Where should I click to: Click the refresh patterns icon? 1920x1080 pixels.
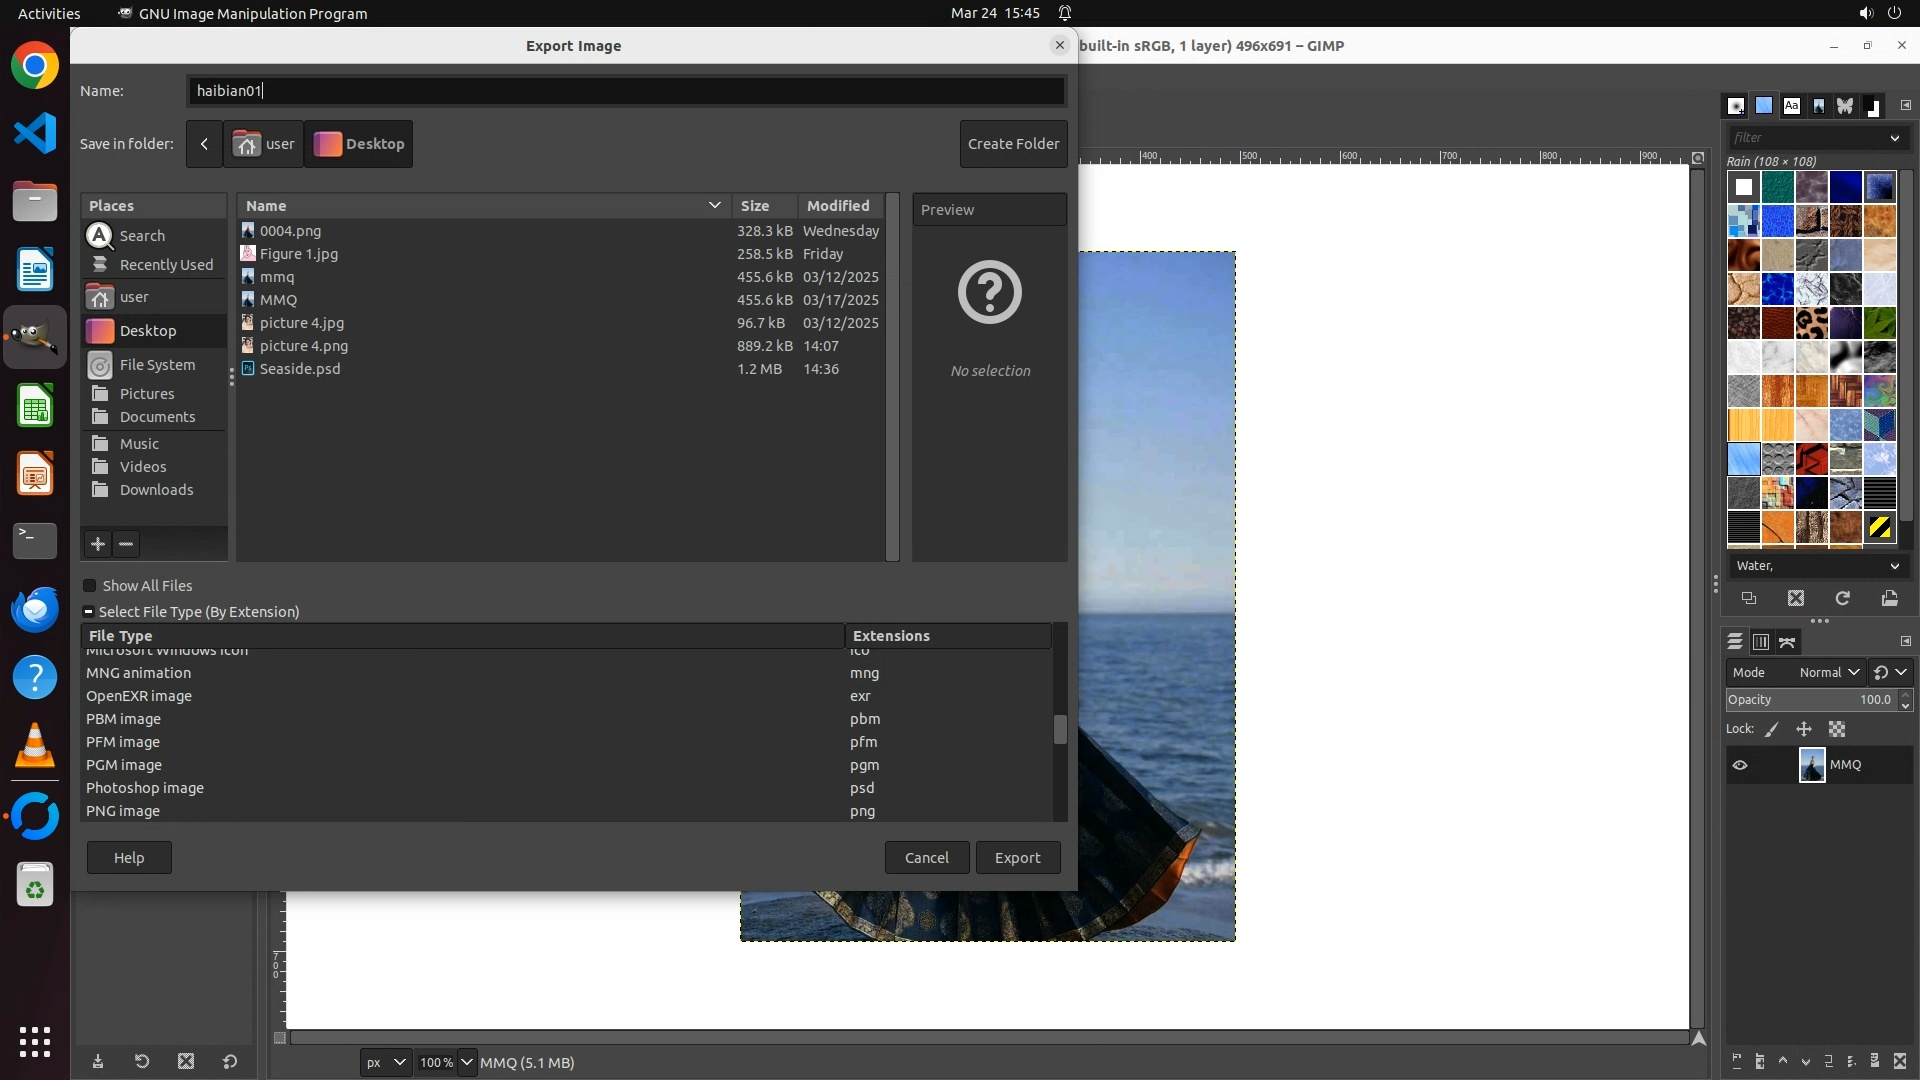point(1842,598)
